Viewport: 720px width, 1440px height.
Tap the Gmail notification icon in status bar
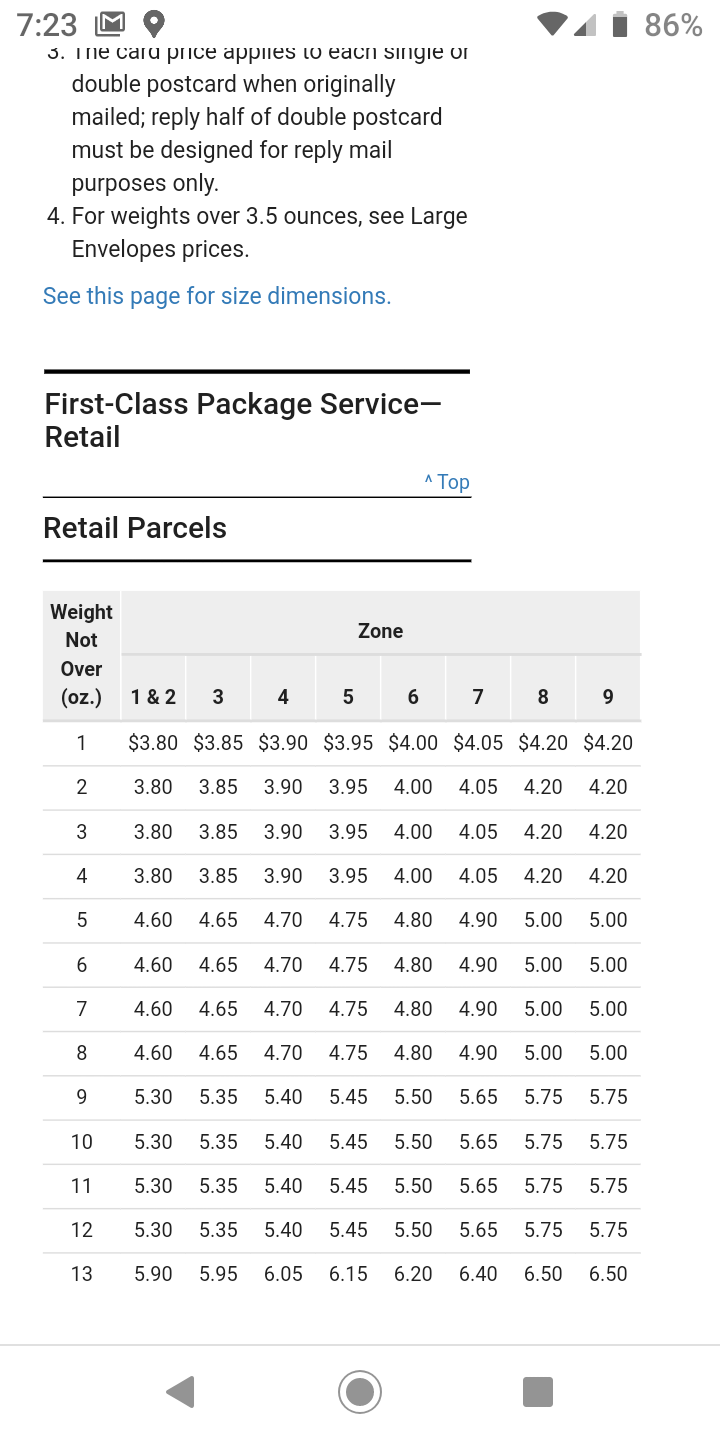(x=109, y=24)
